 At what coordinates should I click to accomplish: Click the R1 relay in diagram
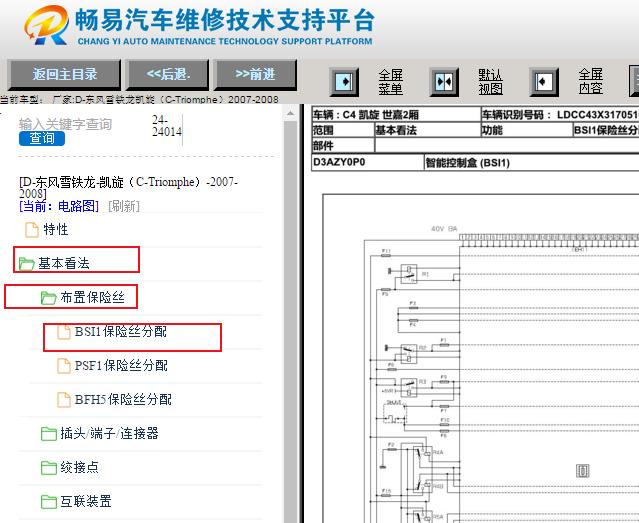pyautogui.click(x=409, y=274)
